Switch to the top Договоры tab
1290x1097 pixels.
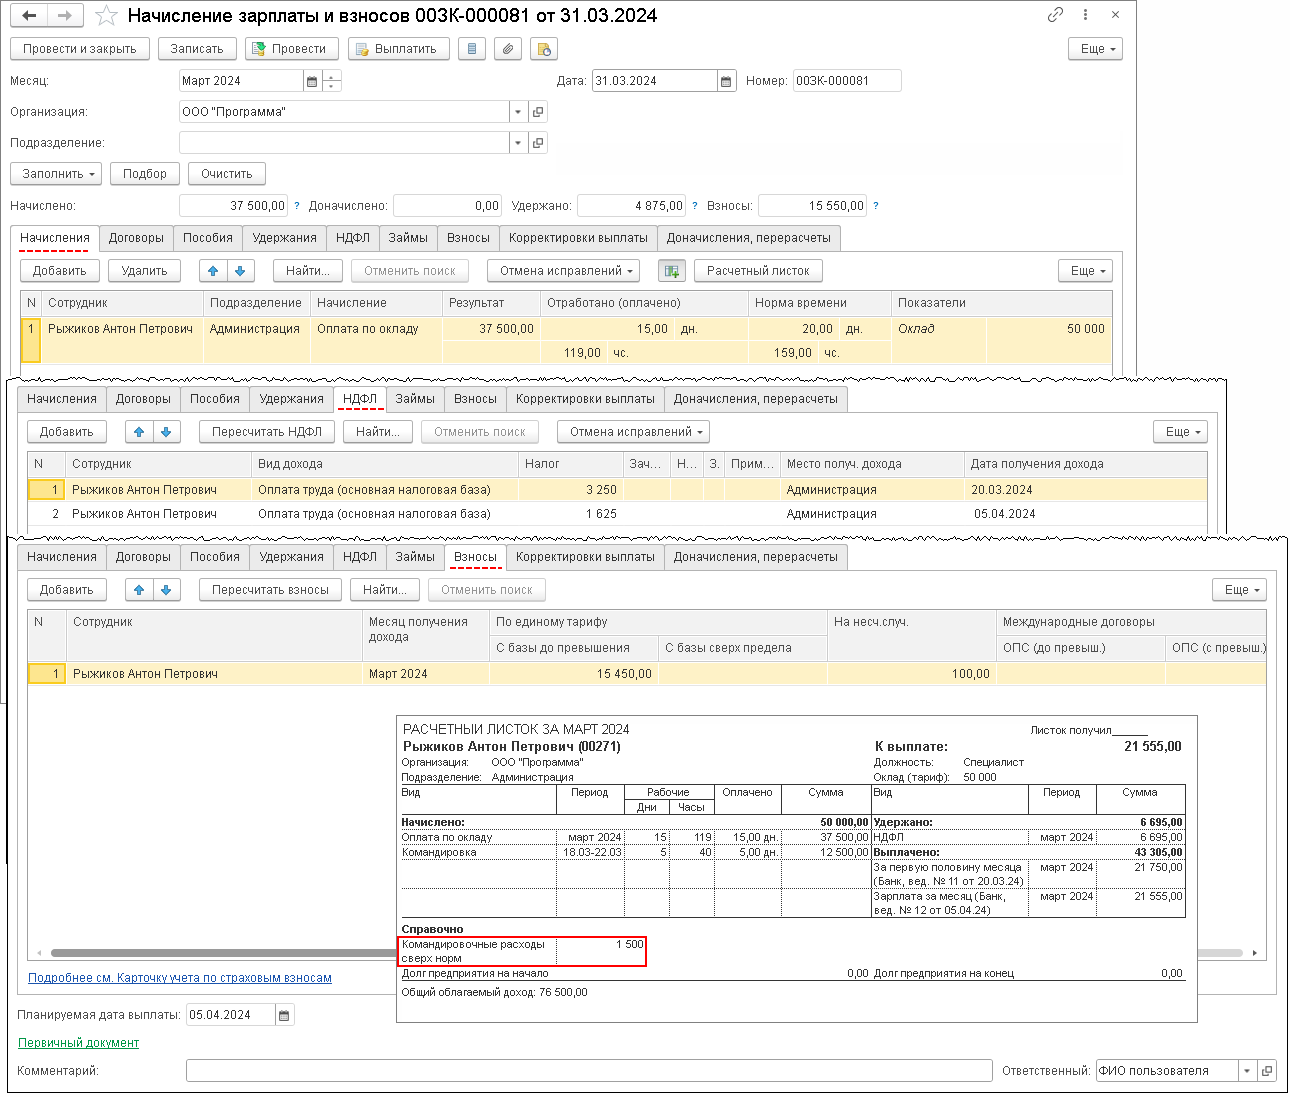[136, 238]
